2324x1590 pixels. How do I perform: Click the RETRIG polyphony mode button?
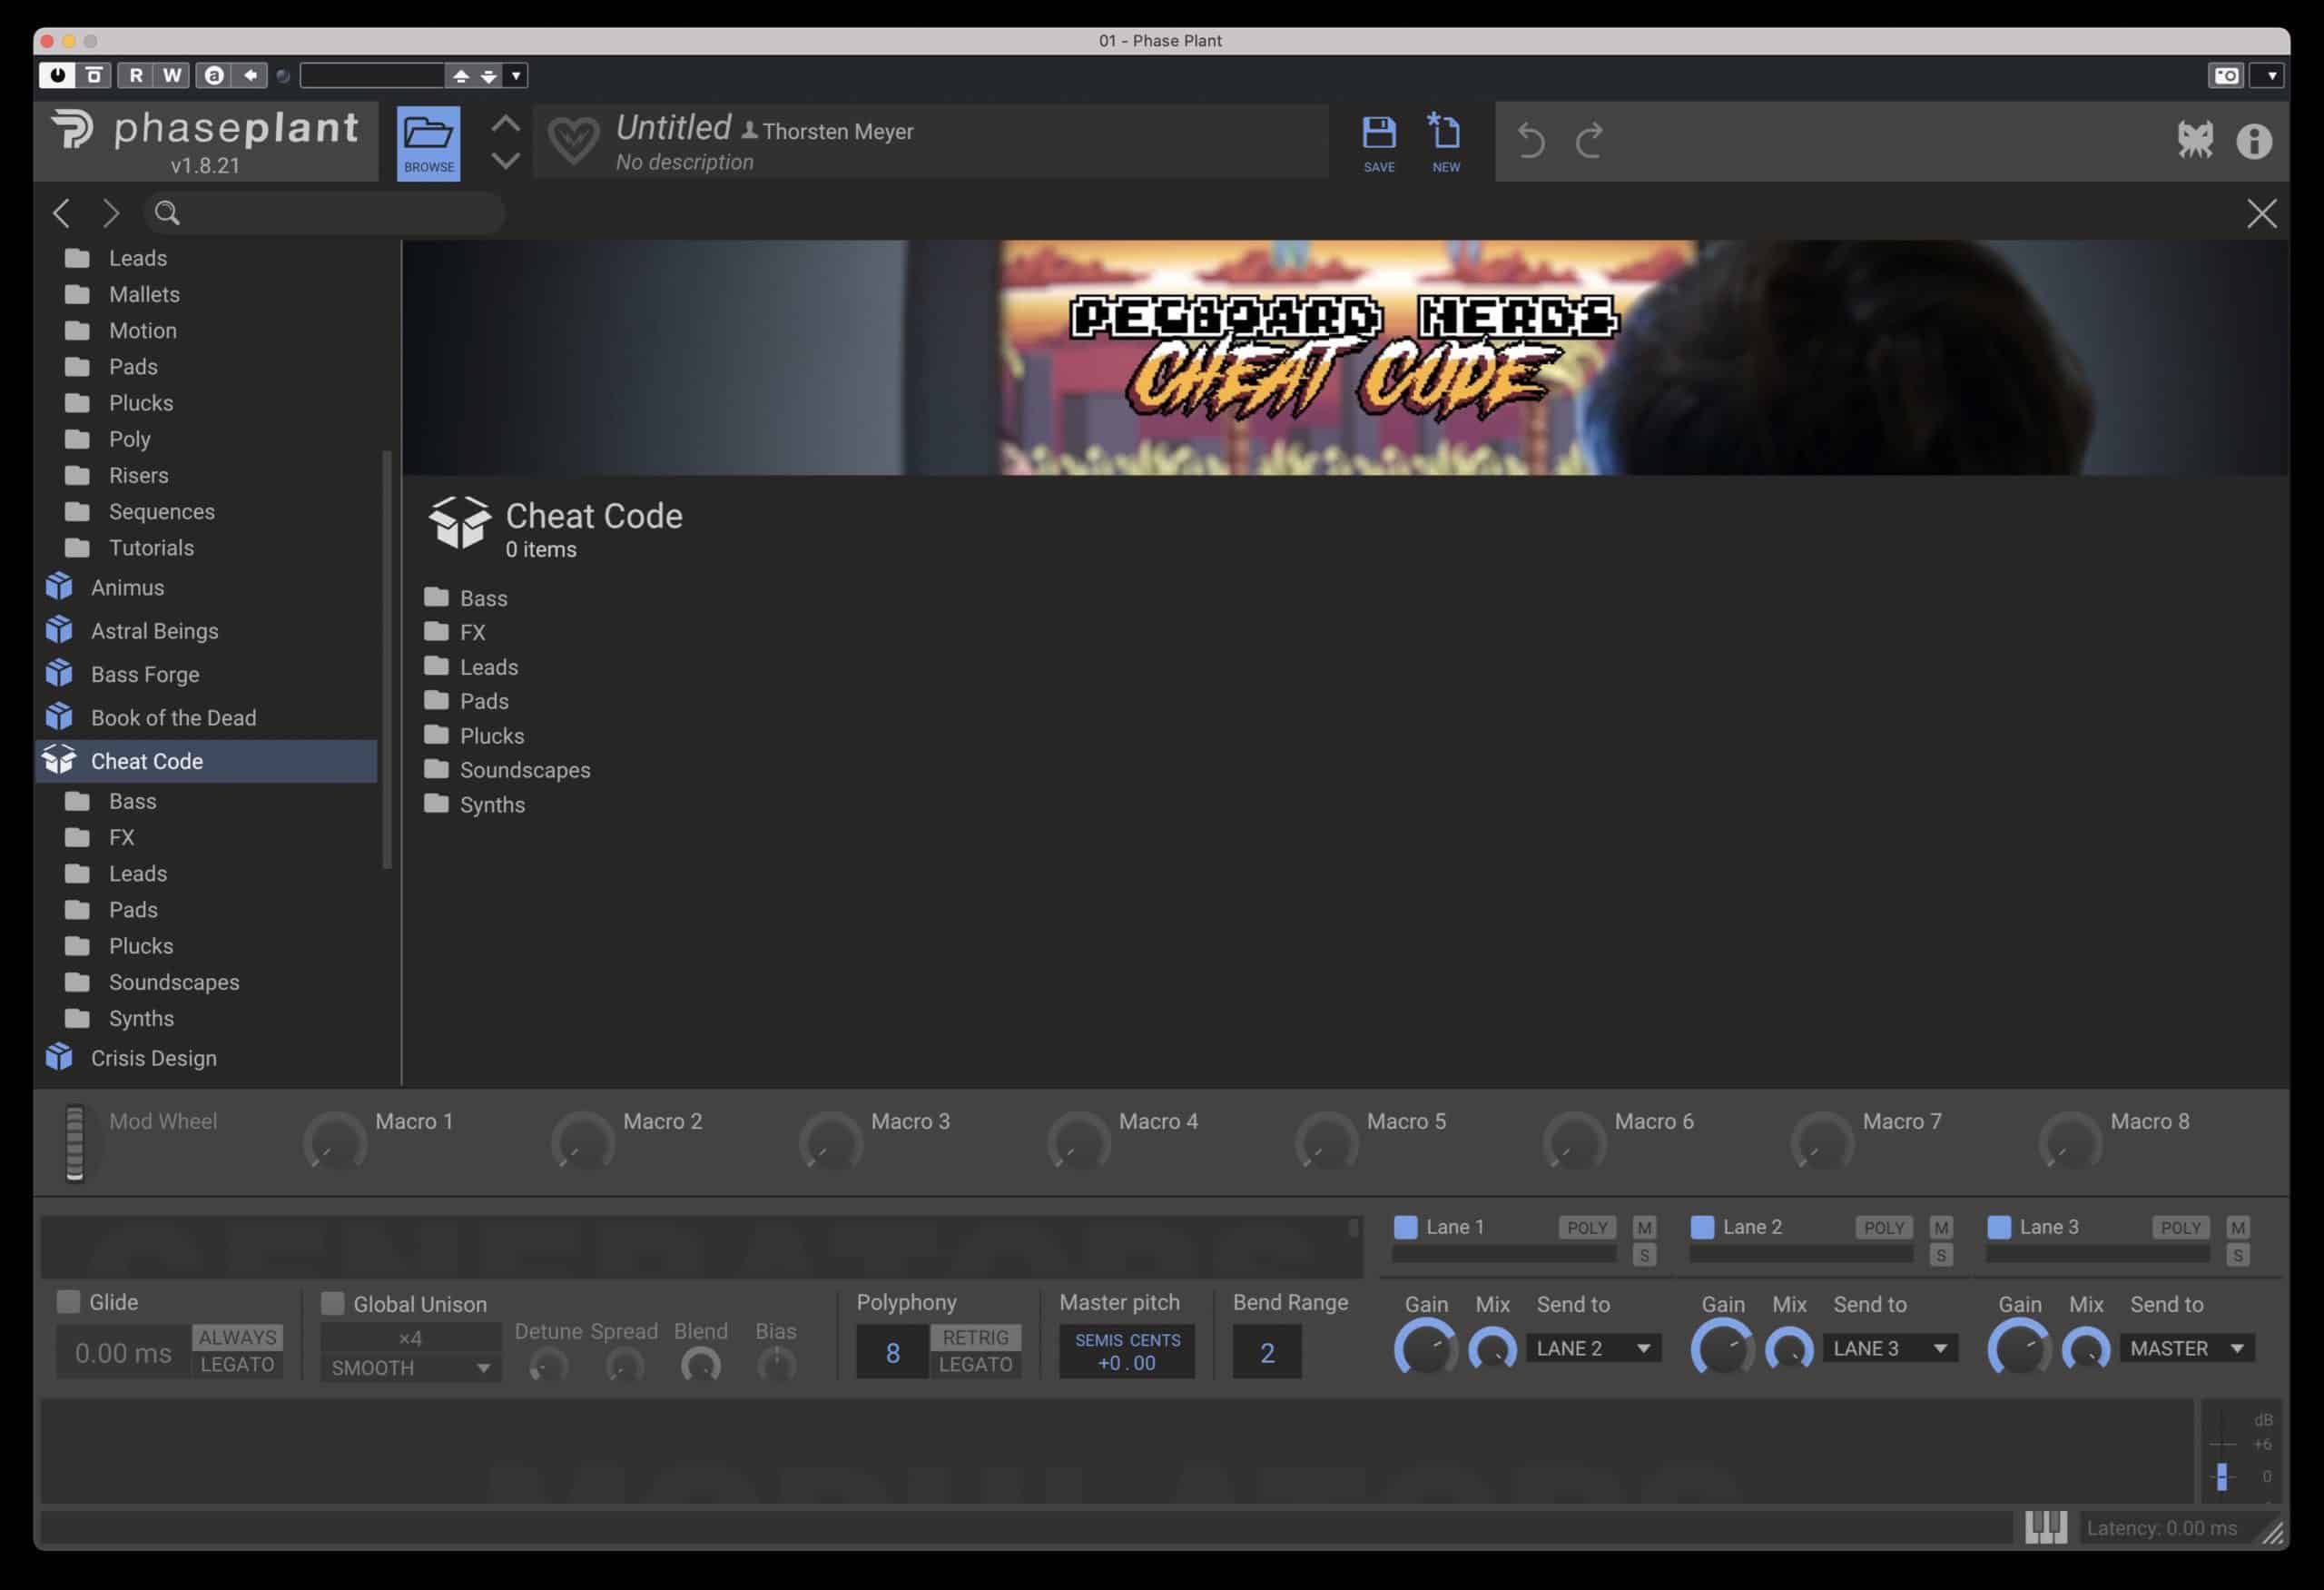click(975, 1337)
